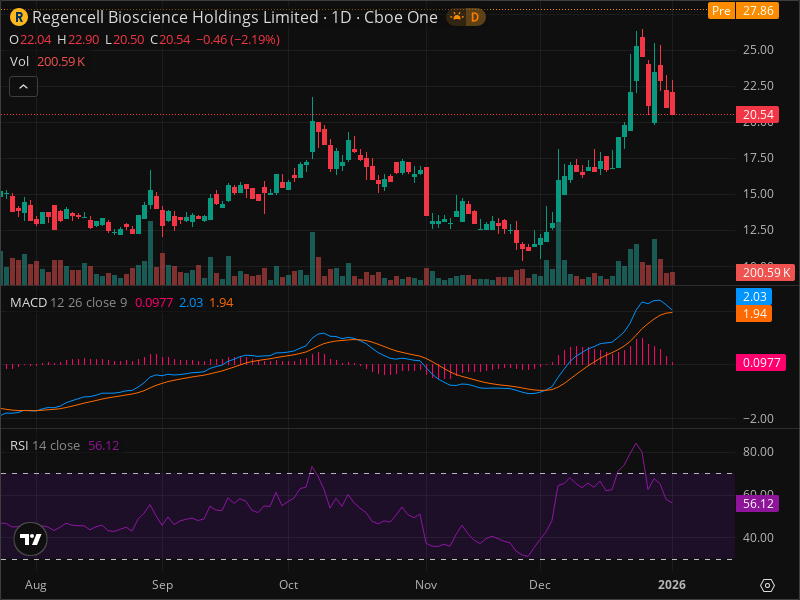This screenshot has width=800, height=600.
Task: Click the premarket session sun icon
Action: tap(457, 17)
